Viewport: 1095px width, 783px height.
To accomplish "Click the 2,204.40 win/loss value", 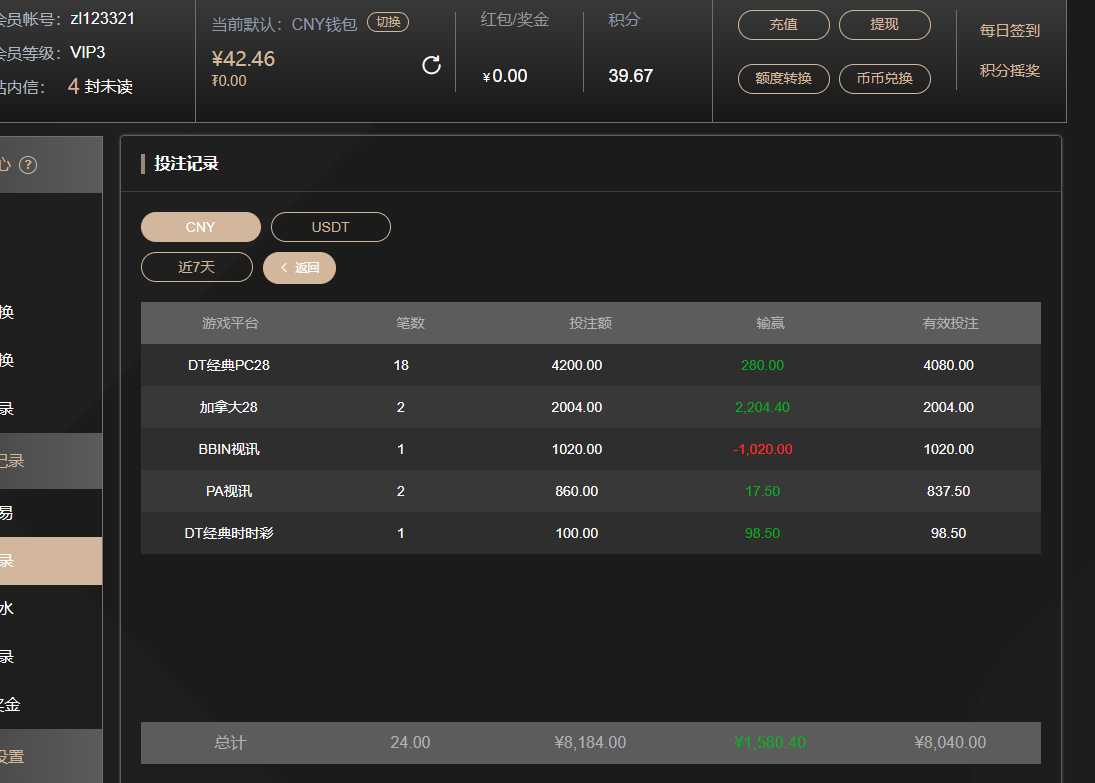I will (762, 407).
